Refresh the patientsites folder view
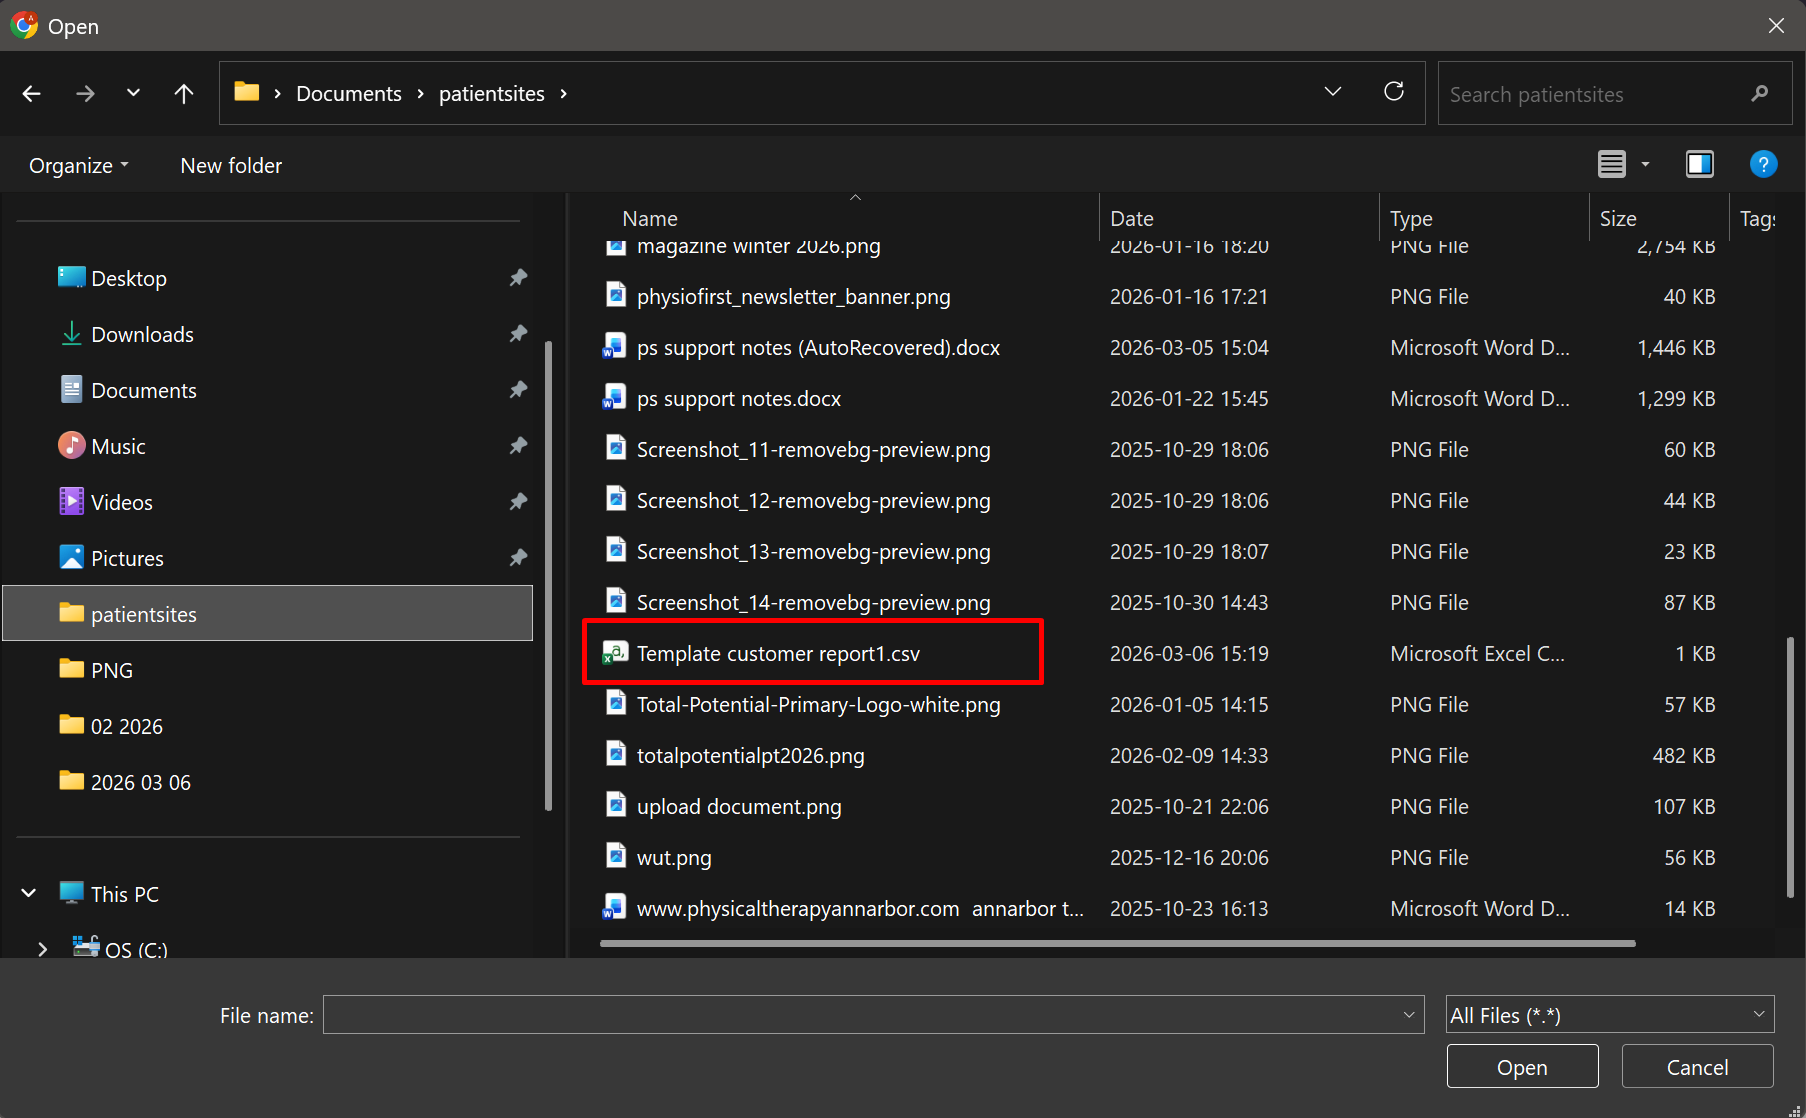The image size is (1806, 1118). (1394, 92)
